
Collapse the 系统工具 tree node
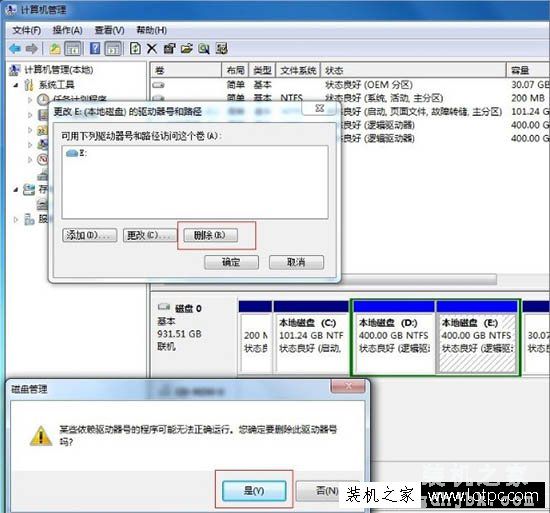pos(16,85)
